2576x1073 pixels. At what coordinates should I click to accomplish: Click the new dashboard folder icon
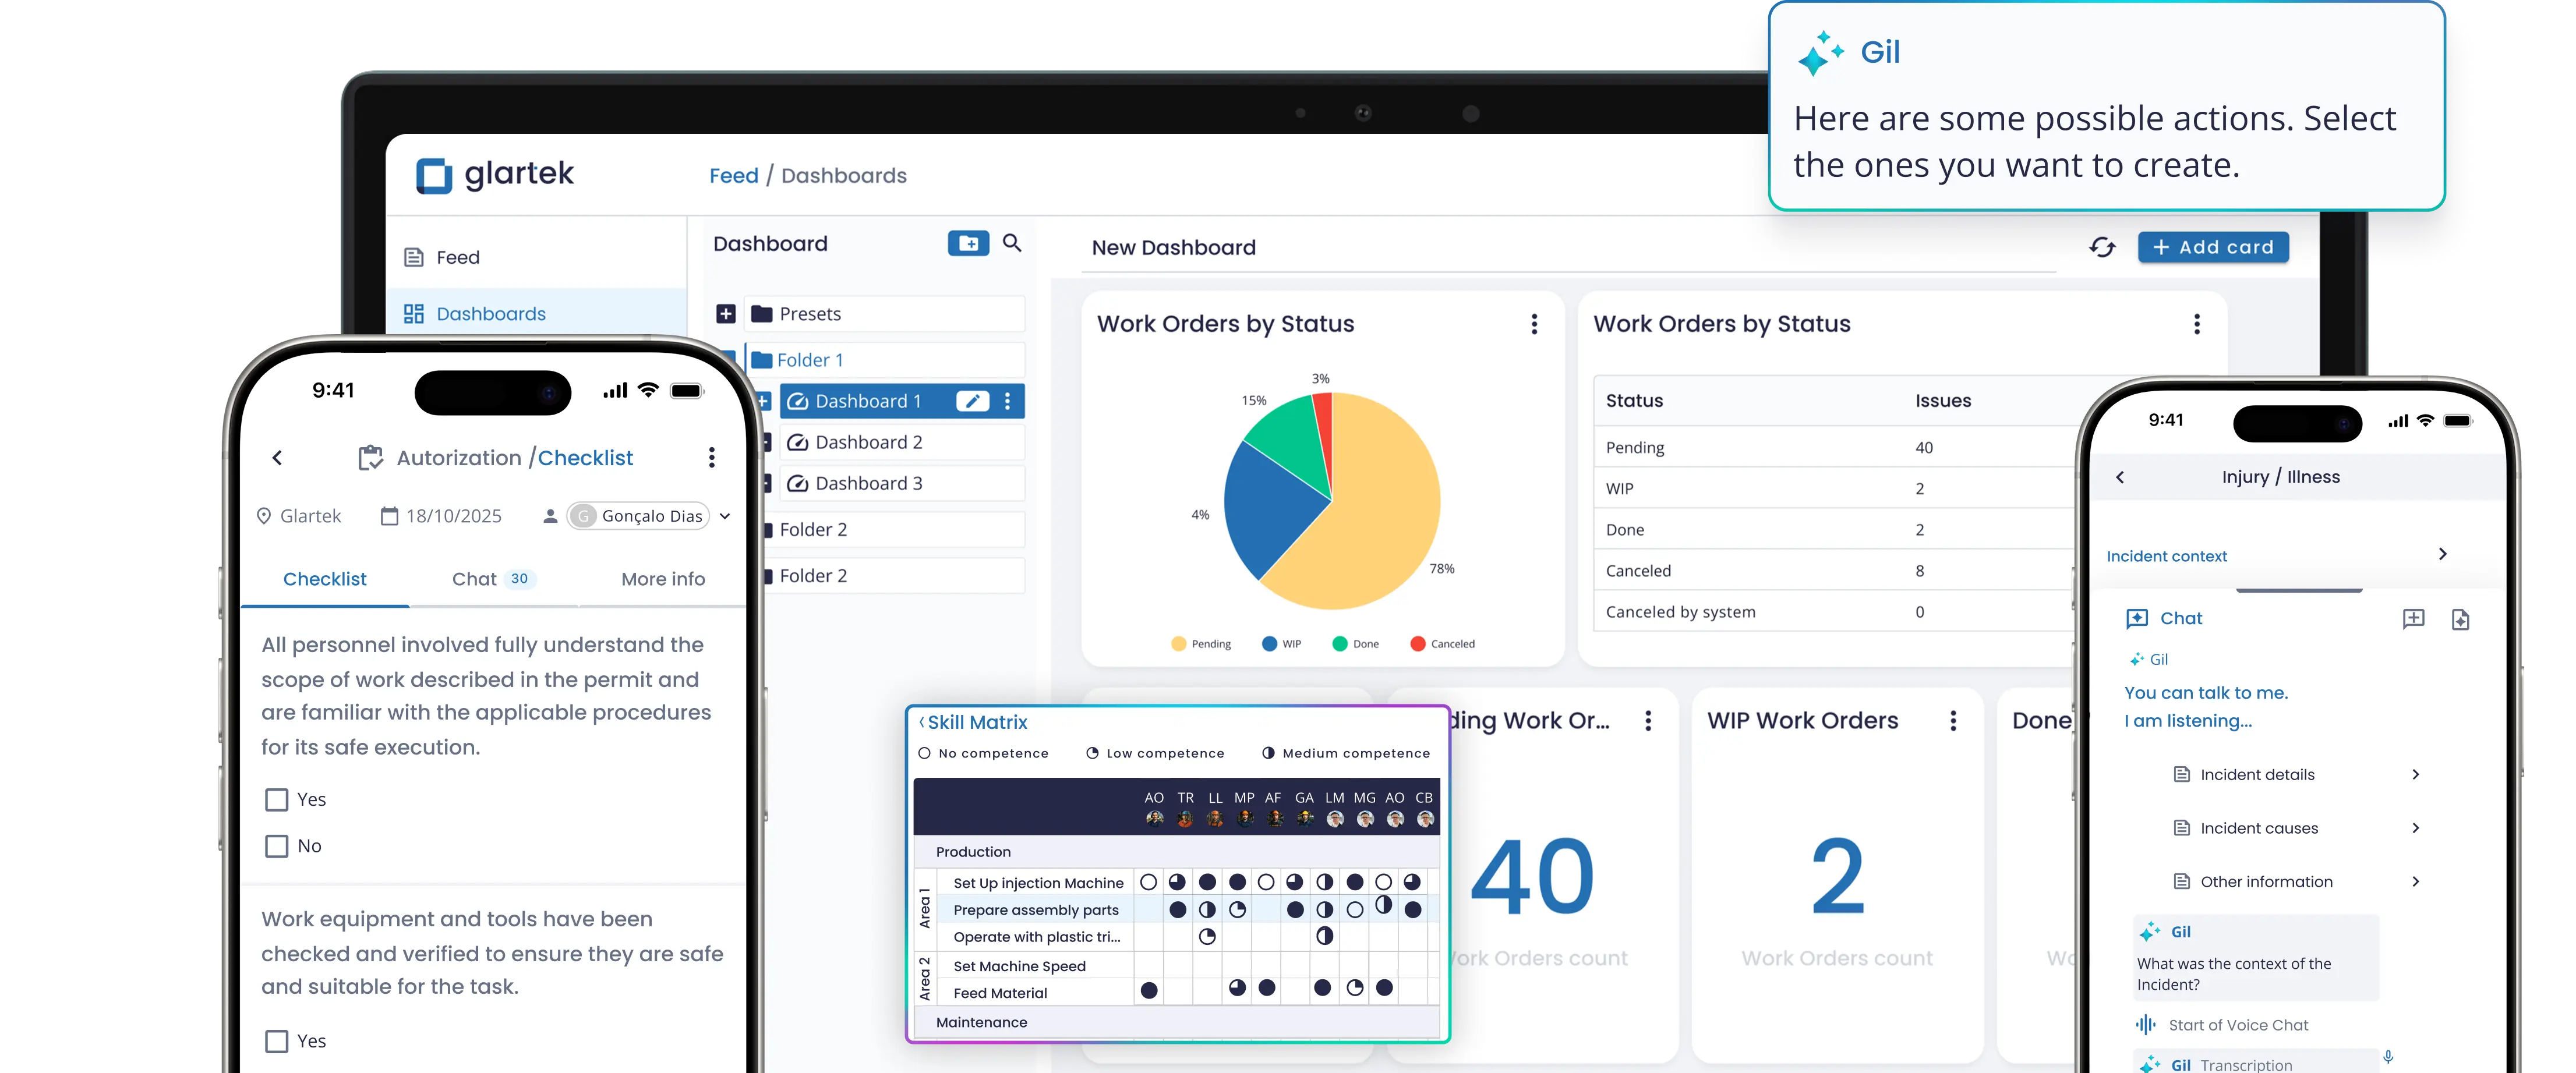[968, 243]
